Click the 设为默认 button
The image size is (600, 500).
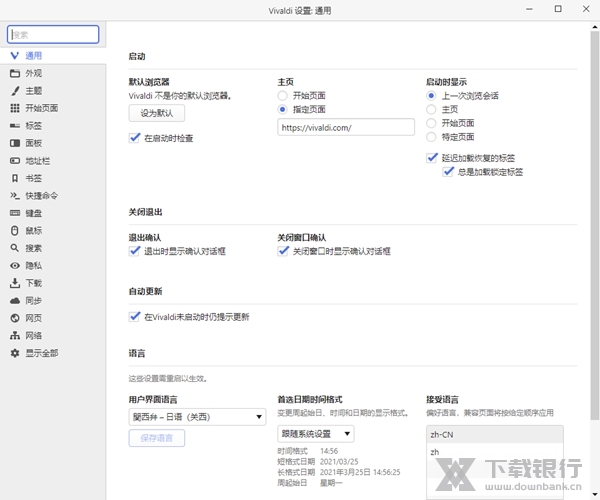pyautogui.click(x=157, y=113)
